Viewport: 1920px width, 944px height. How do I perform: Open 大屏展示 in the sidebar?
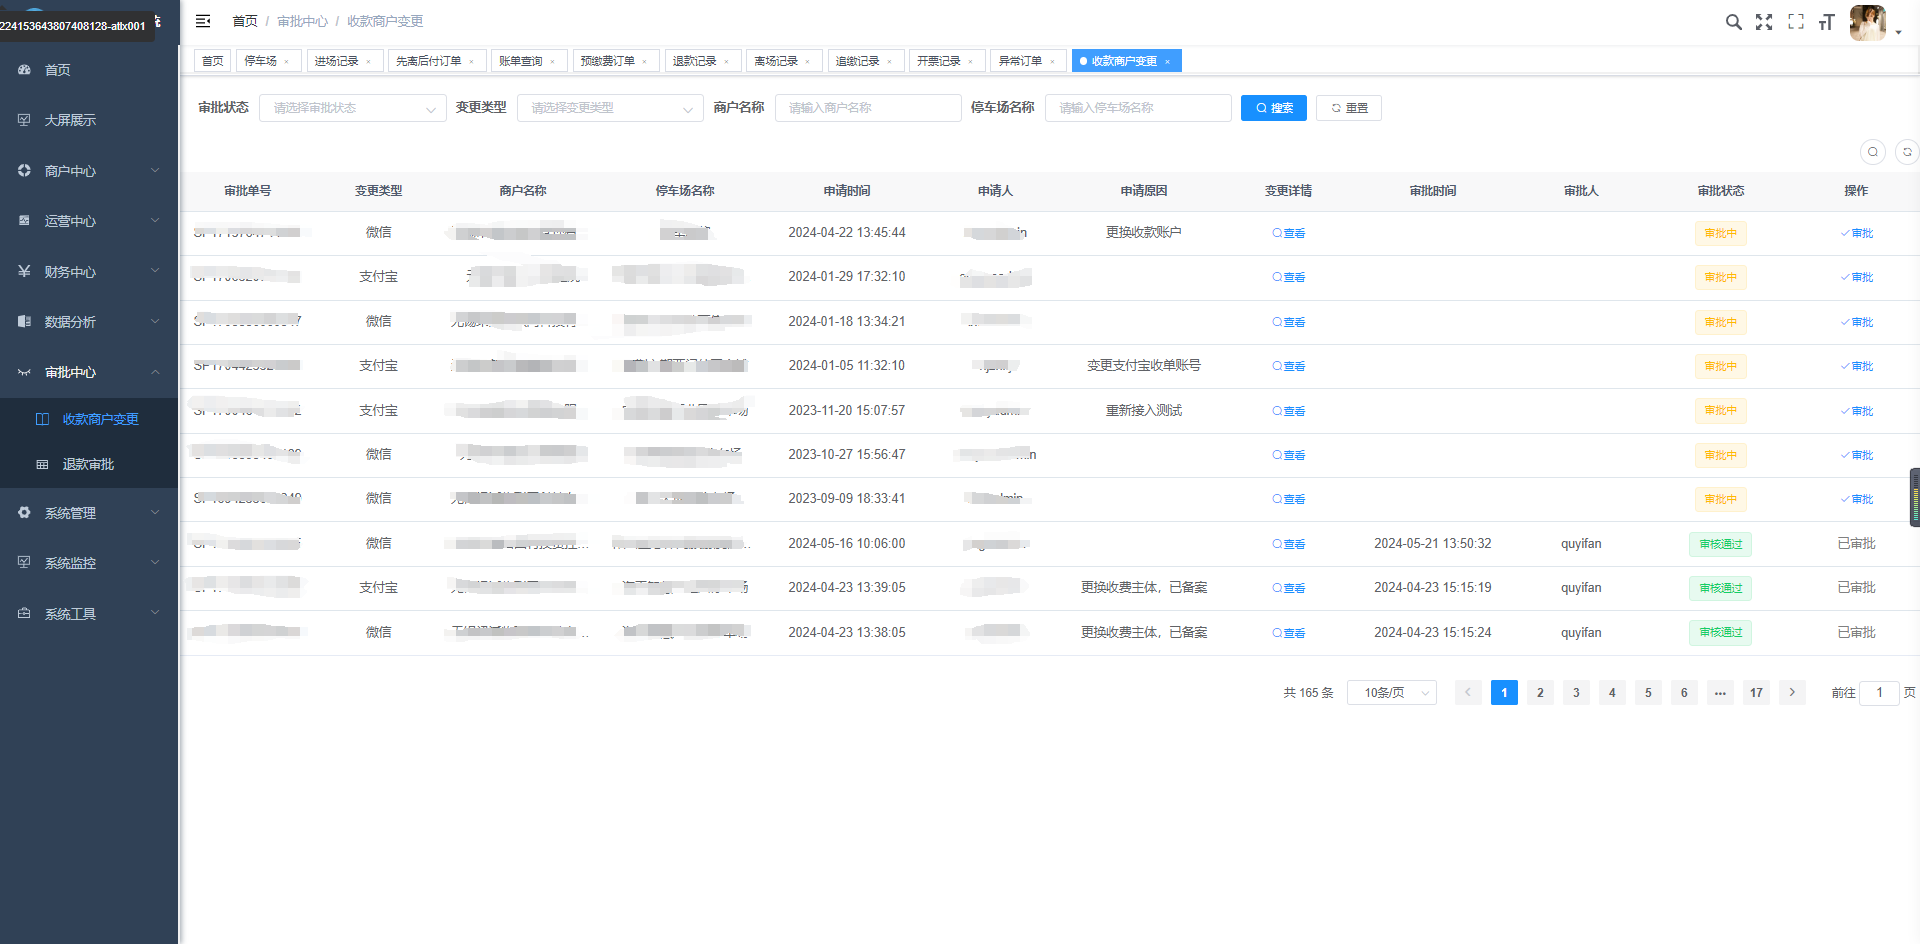[89, 120]
